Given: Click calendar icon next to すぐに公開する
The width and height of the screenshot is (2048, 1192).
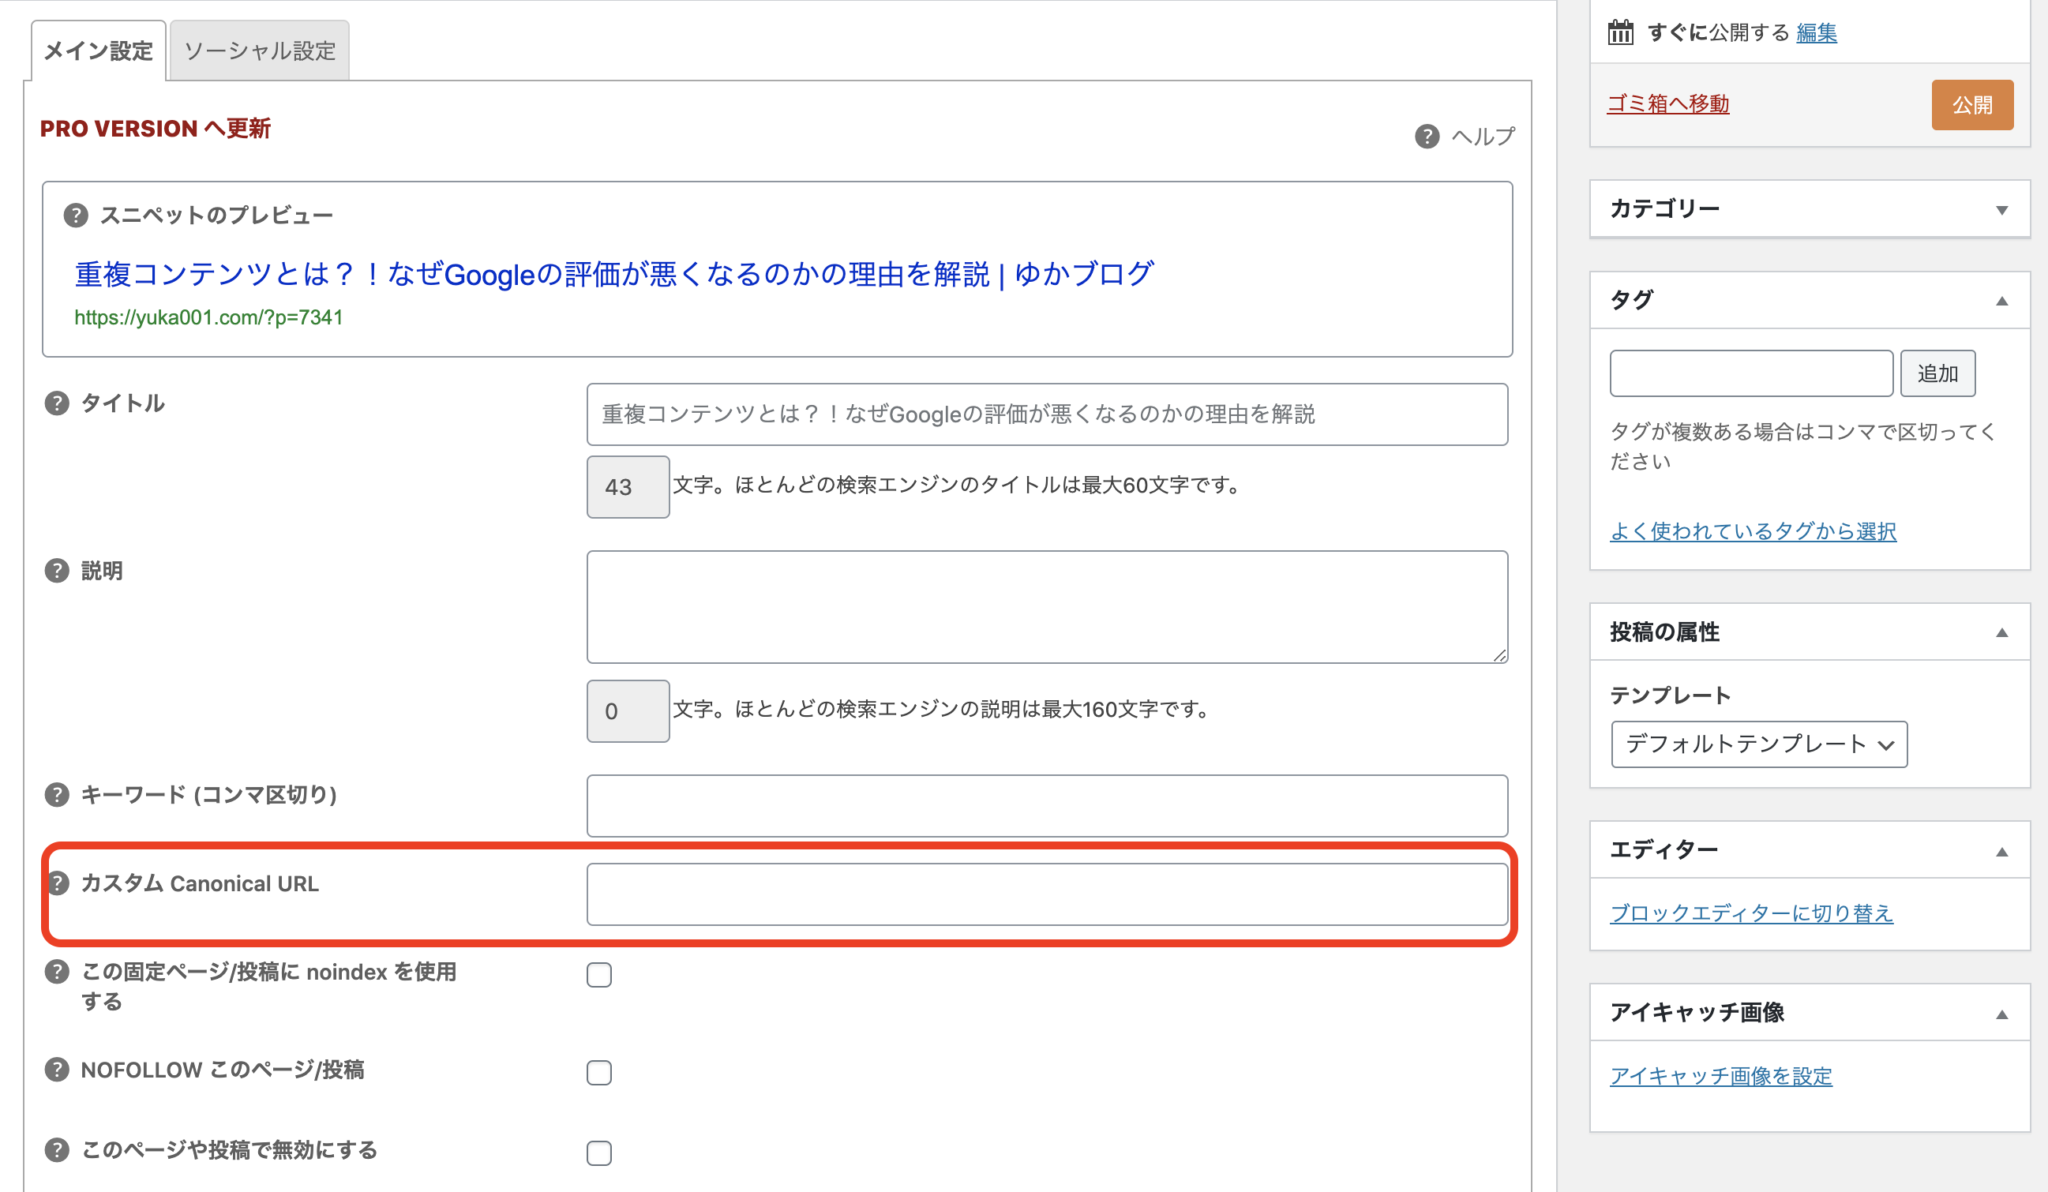Looking at the screenshot, I should [x=1620, y=32].
